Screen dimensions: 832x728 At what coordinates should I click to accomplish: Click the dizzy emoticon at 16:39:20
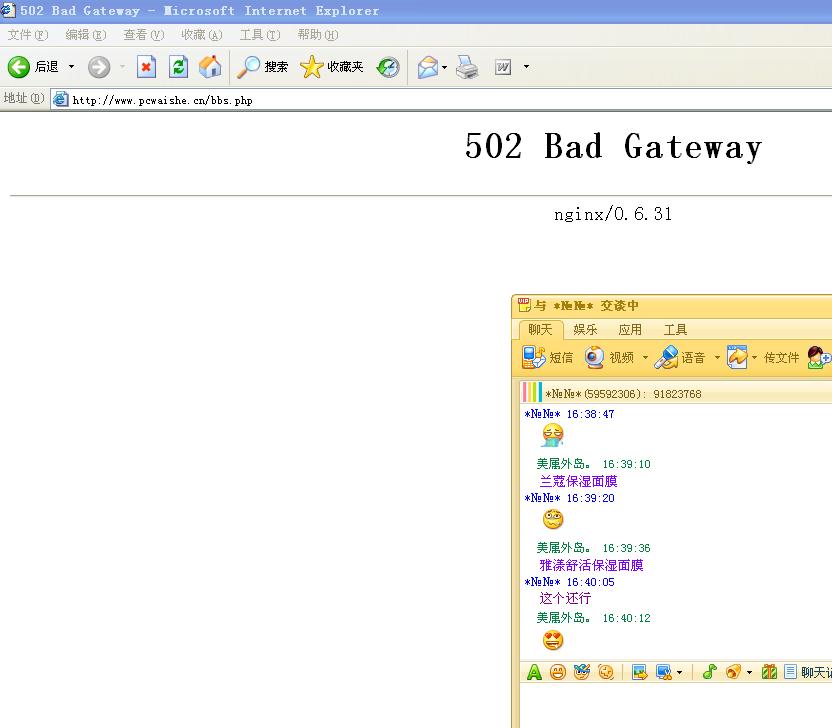click(553, 519)
